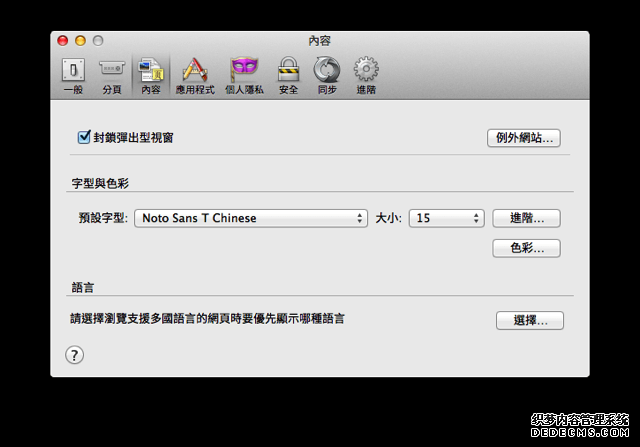Minimize the window with yellow button
Viewport: 640px width, 447px height.
[80, 41]
